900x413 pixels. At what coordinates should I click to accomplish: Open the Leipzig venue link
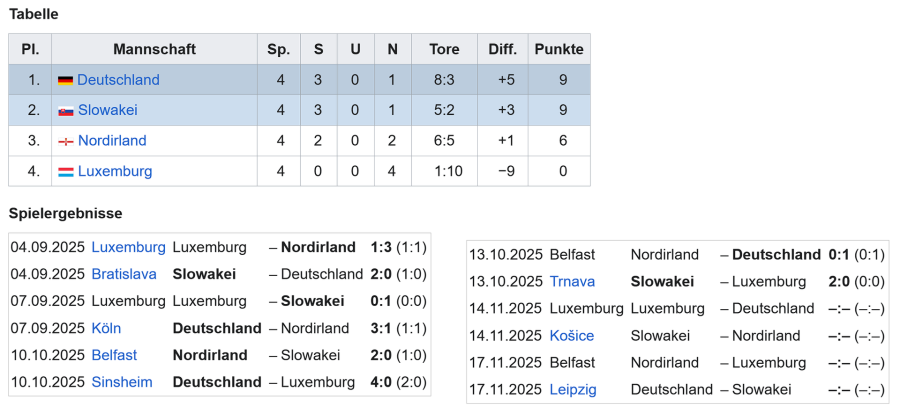pyautogui.click(x=573, y=390)
